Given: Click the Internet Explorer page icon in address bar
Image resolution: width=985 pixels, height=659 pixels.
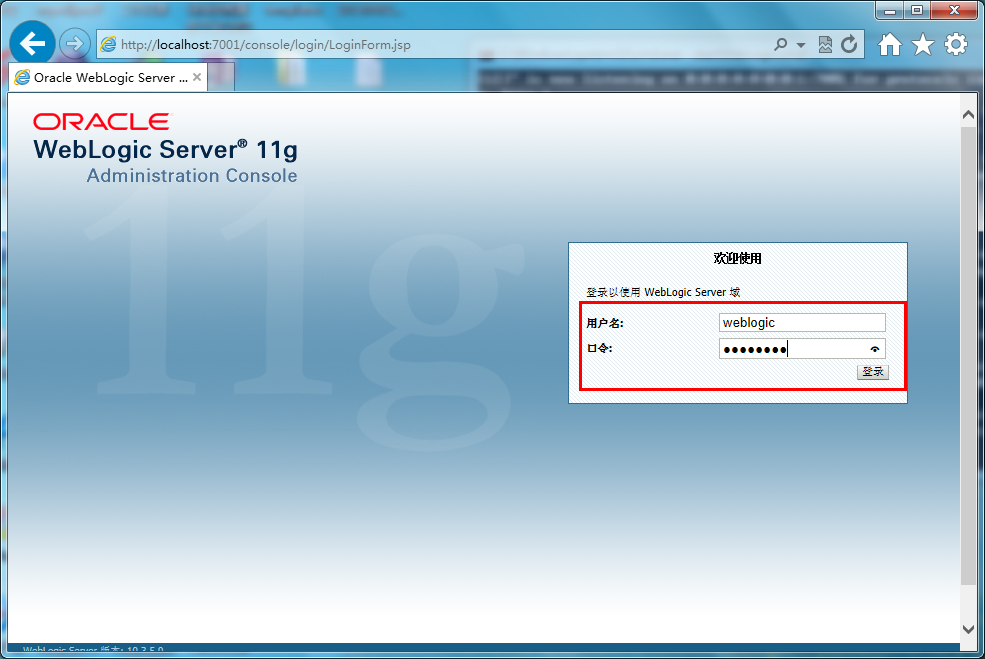Looking at the screenshot, I should pos(109,45).
